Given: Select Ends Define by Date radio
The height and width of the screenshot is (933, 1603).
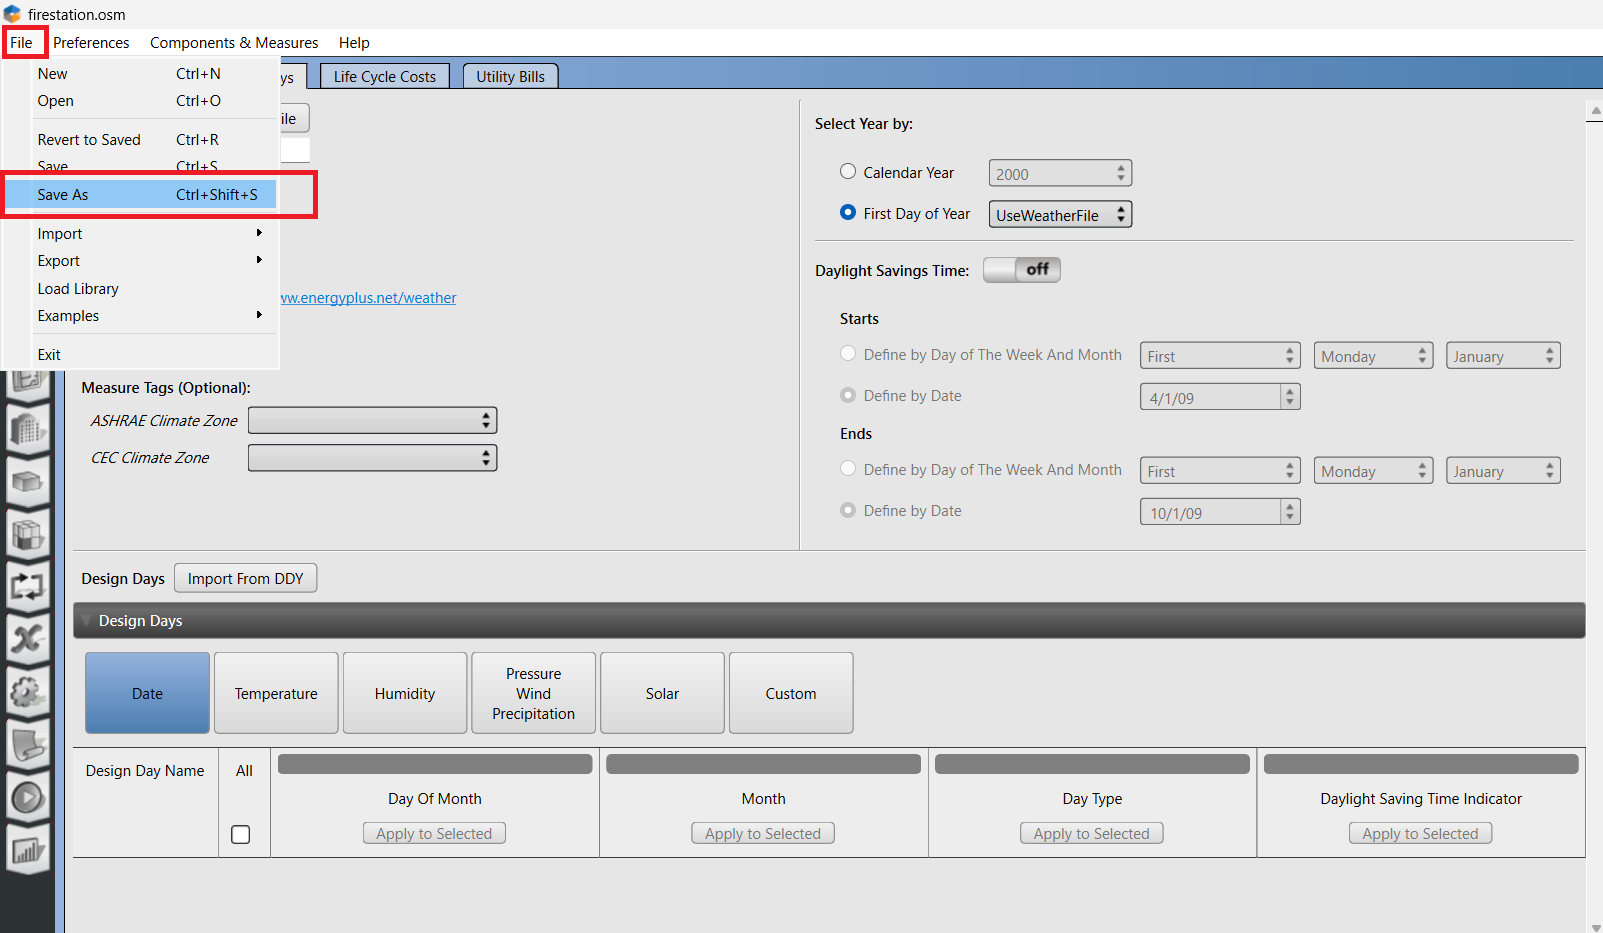Looking at the screenshot, I should [x=848, y=510].
